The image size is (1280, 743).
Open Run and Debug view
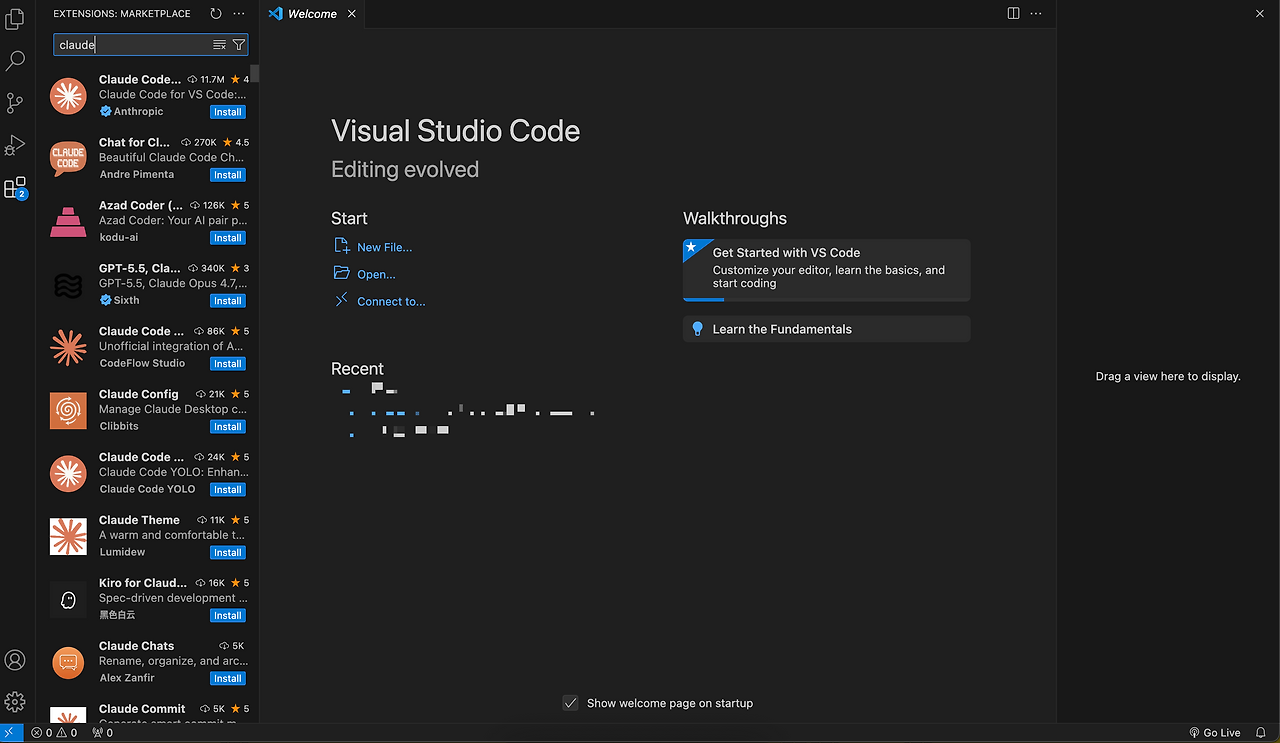click(15, 146)
